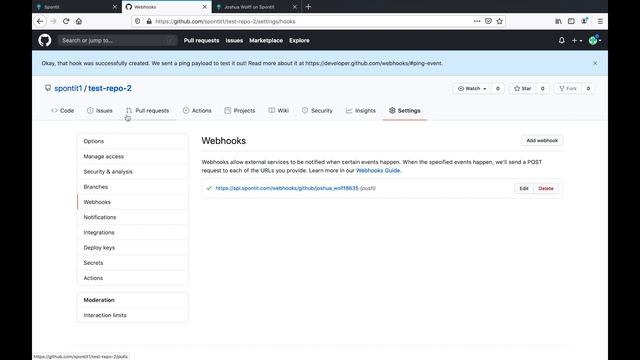Open the Settings tab
This screenshot has height=360, width=640.
(404, 111)
